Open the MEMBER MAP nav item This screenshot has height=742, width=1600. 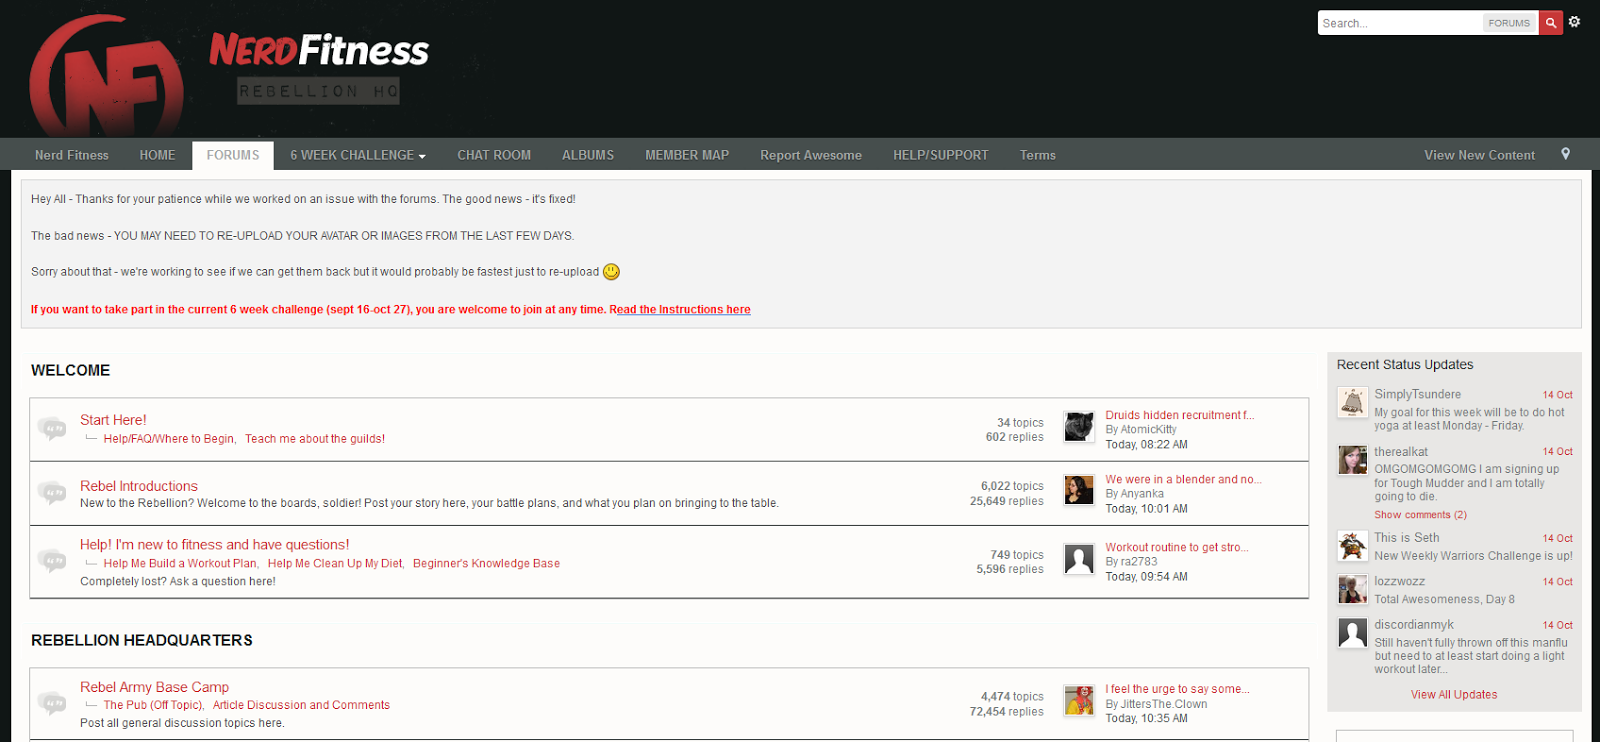pos(687,155)
